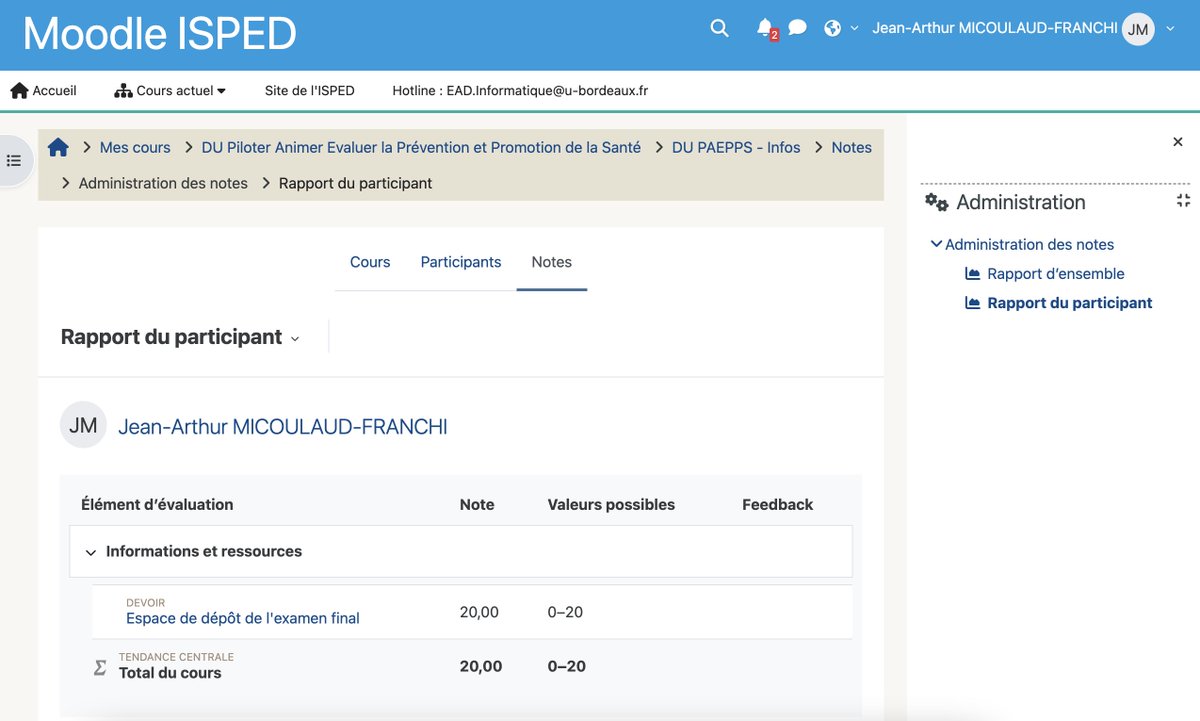Image resolution: width=1200 pixels, height=721 pixels.
Task: Open the search magnifier icon
Action: [x=719, y=28]
